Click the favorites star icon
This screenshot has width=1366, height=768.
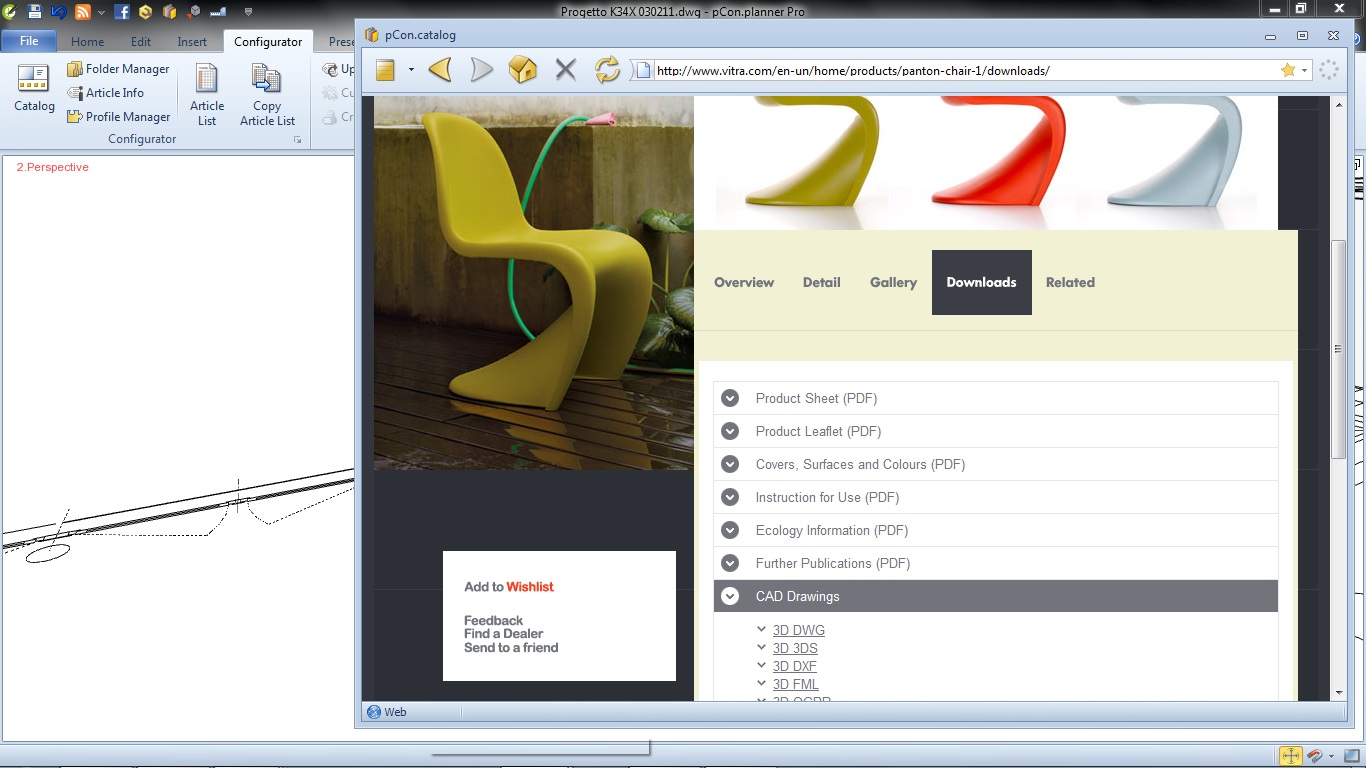pyautogui.click(x=1288, y=70)
